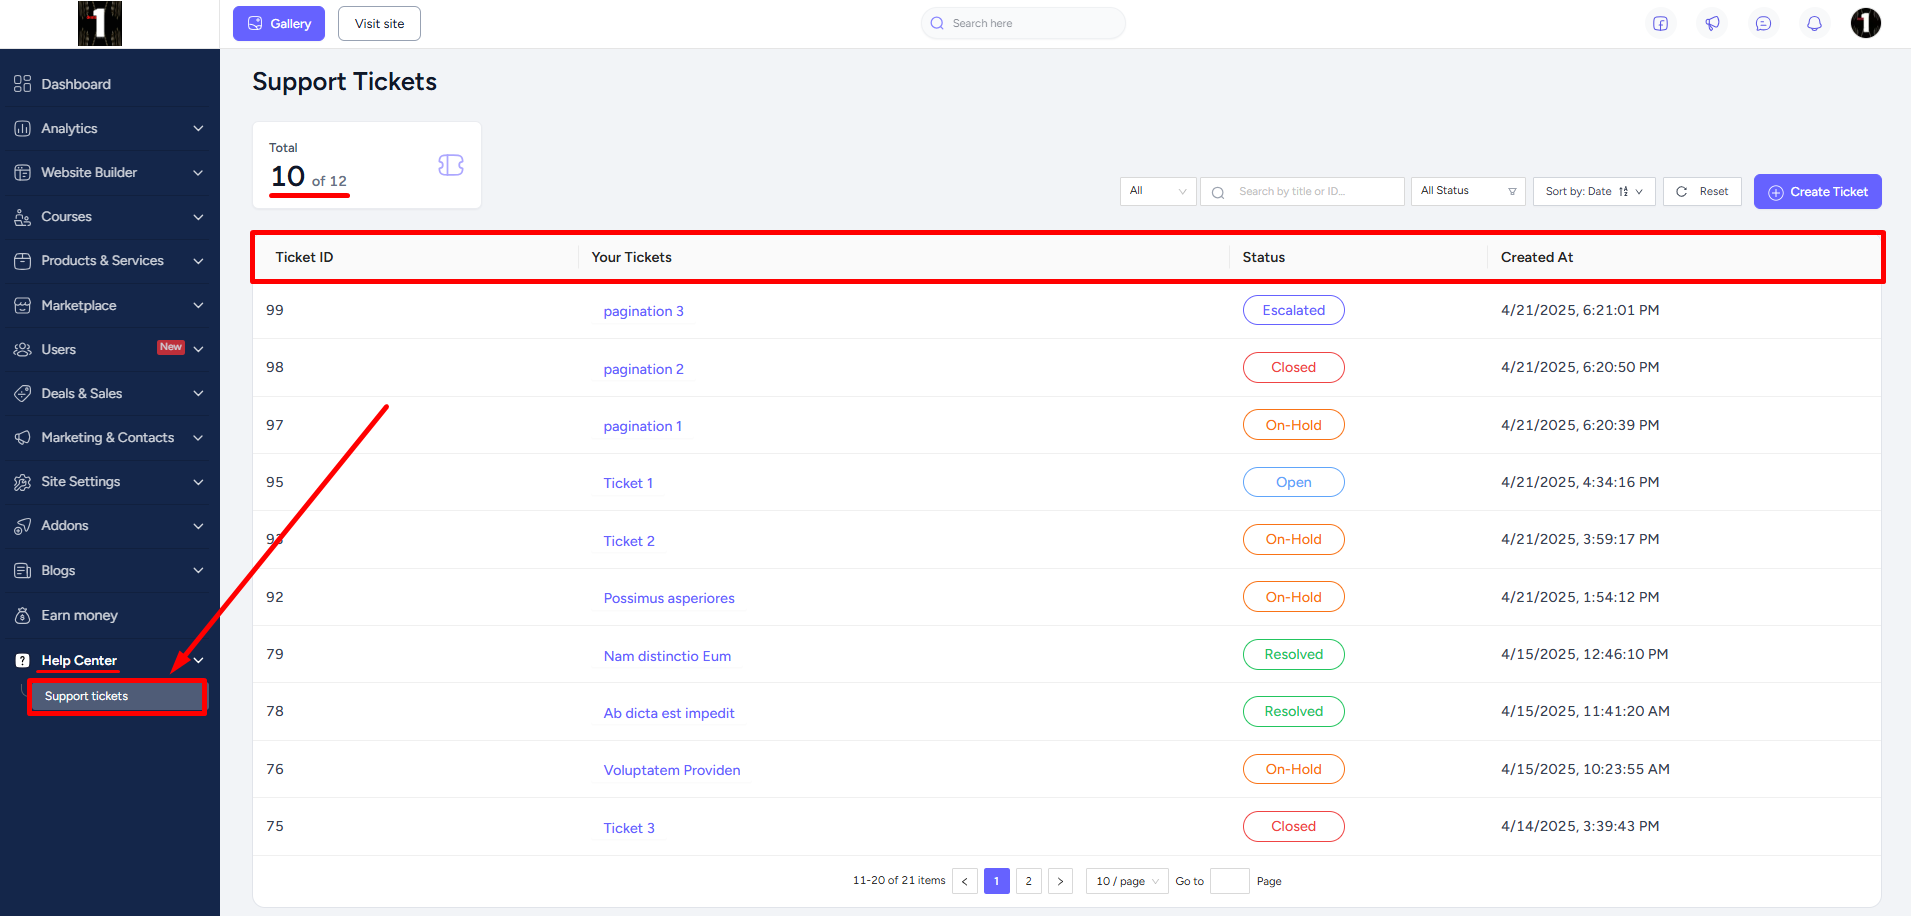The image size is (1911, 916).
Task: Click the Closed badge on ticket 75
Action: coord(1293,826)
